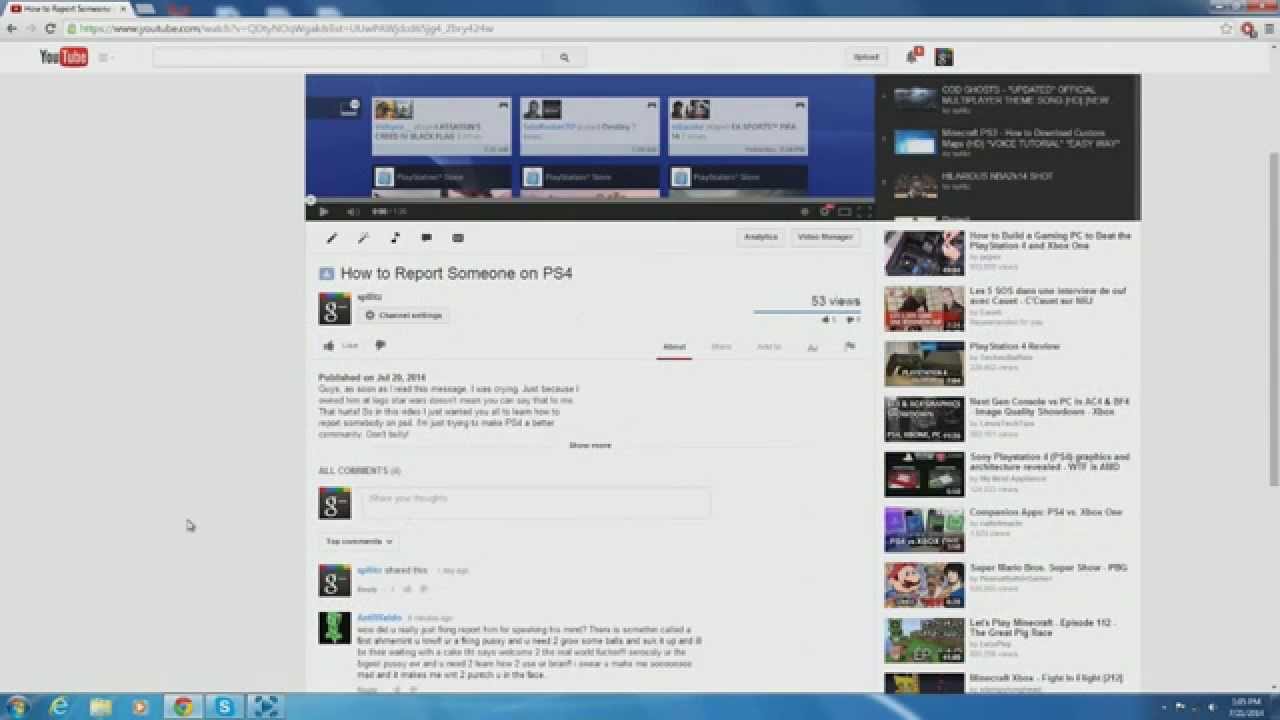Open Companion Apps PS4 vs Xbox One thumbnail
Viewport: 1280px width, 720px height.
tap(924, 530)
